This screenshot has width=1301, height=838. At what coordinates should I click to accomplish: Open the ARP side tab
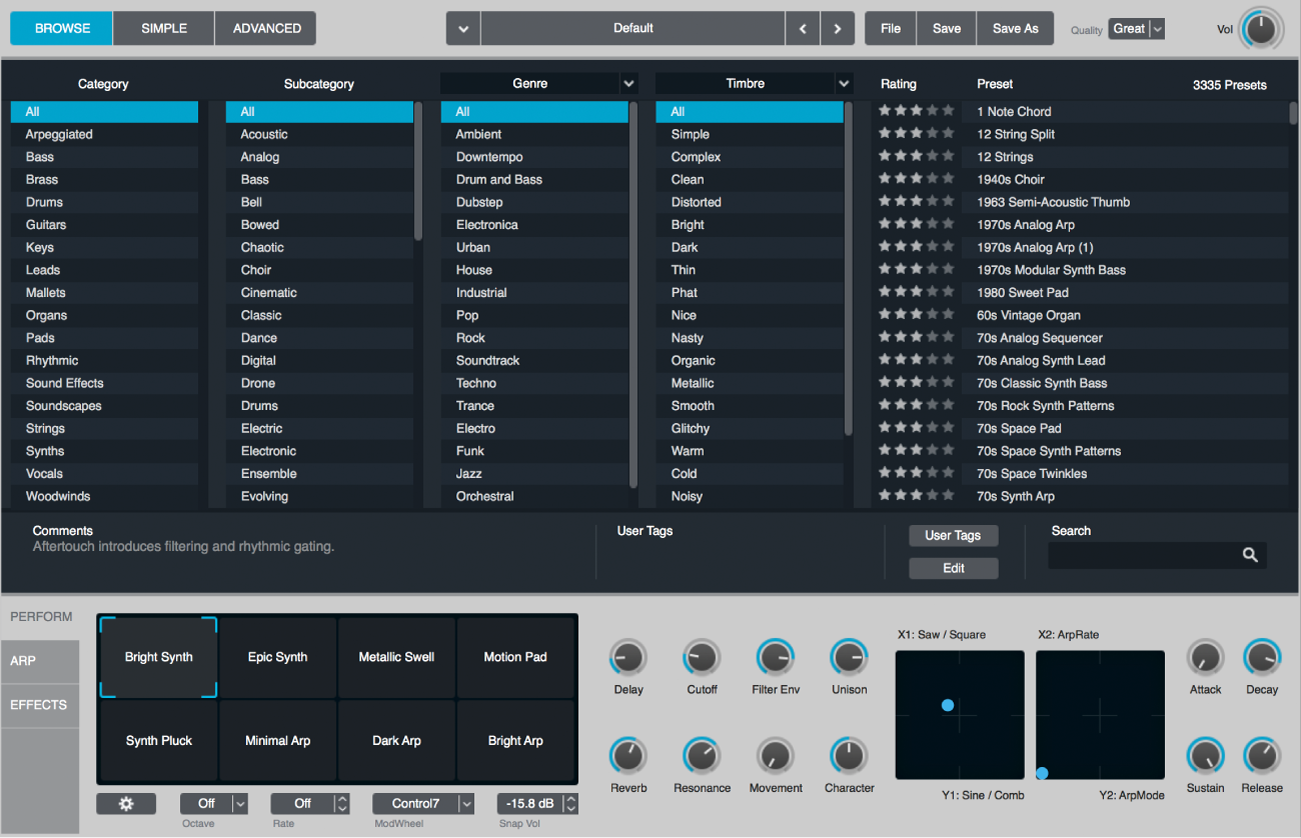(41, 662)
